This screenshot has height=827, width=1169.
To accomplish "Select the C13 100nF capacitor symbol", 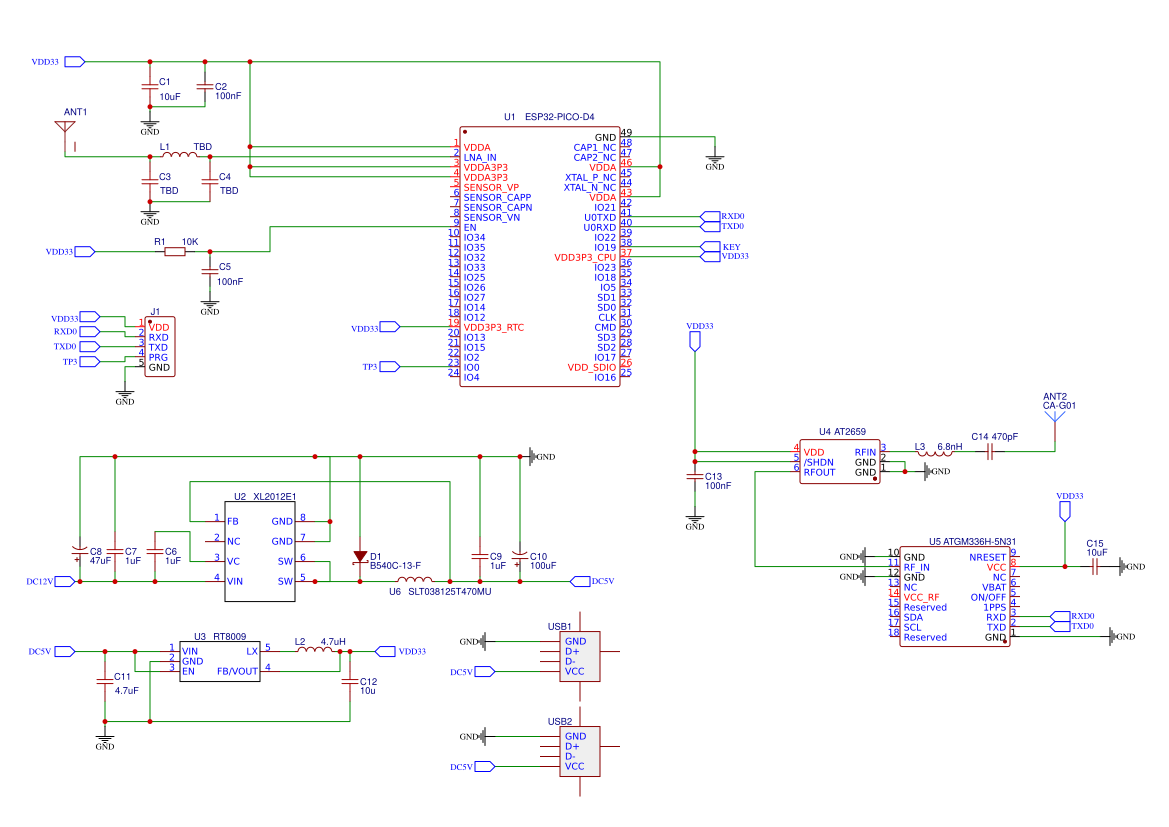I will (x=695, y=477).
